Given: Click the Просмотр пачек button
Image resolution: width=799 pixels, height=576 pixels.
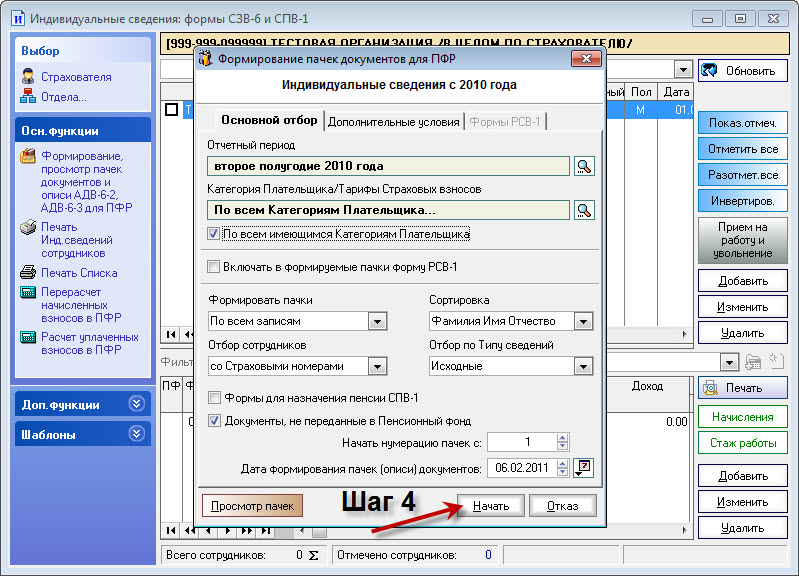Looking at the screenshot, I should pyautogui.click(x=252, y=506).
